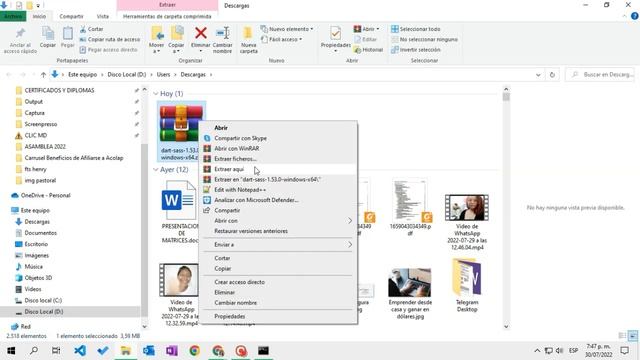Choose Edit with Notepad++

278,189
